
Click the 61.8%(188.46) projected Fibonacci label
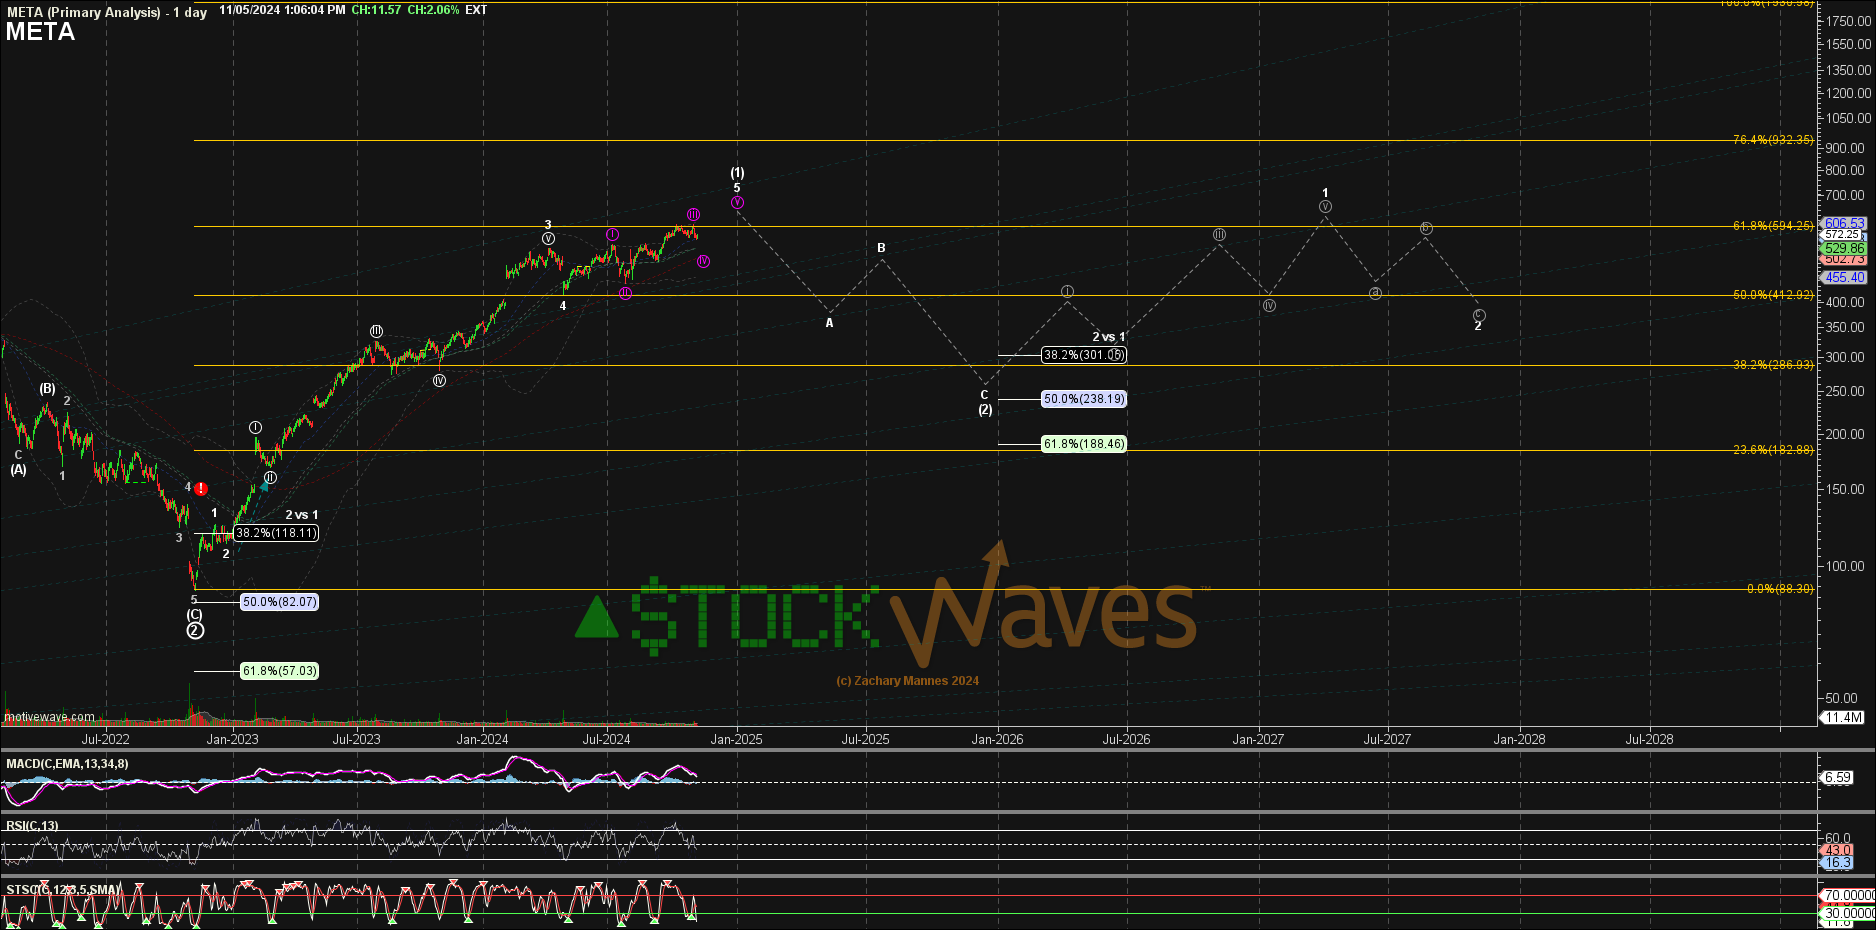1084,444
